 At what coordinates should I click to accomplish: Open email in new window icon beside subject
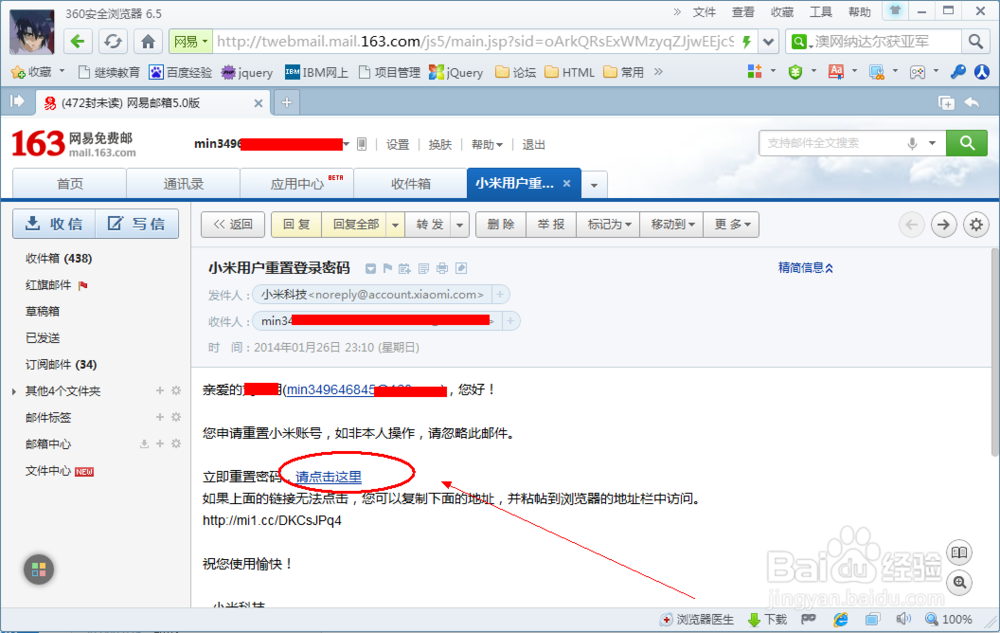tap(461, 268)
